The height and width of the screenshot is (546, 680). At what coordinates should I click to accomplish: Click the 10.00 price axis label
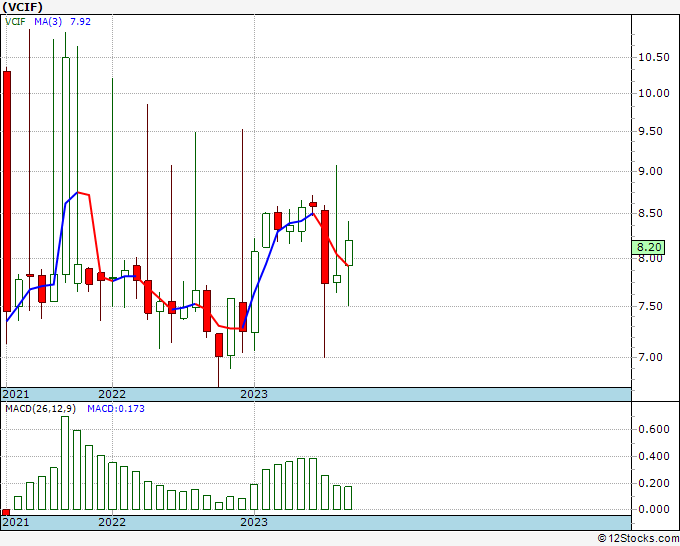point(653,93)
